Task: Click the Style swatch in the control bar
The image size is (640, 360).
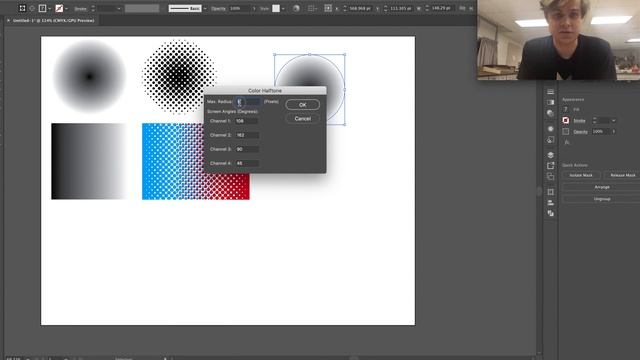Action: pos(276,9)
